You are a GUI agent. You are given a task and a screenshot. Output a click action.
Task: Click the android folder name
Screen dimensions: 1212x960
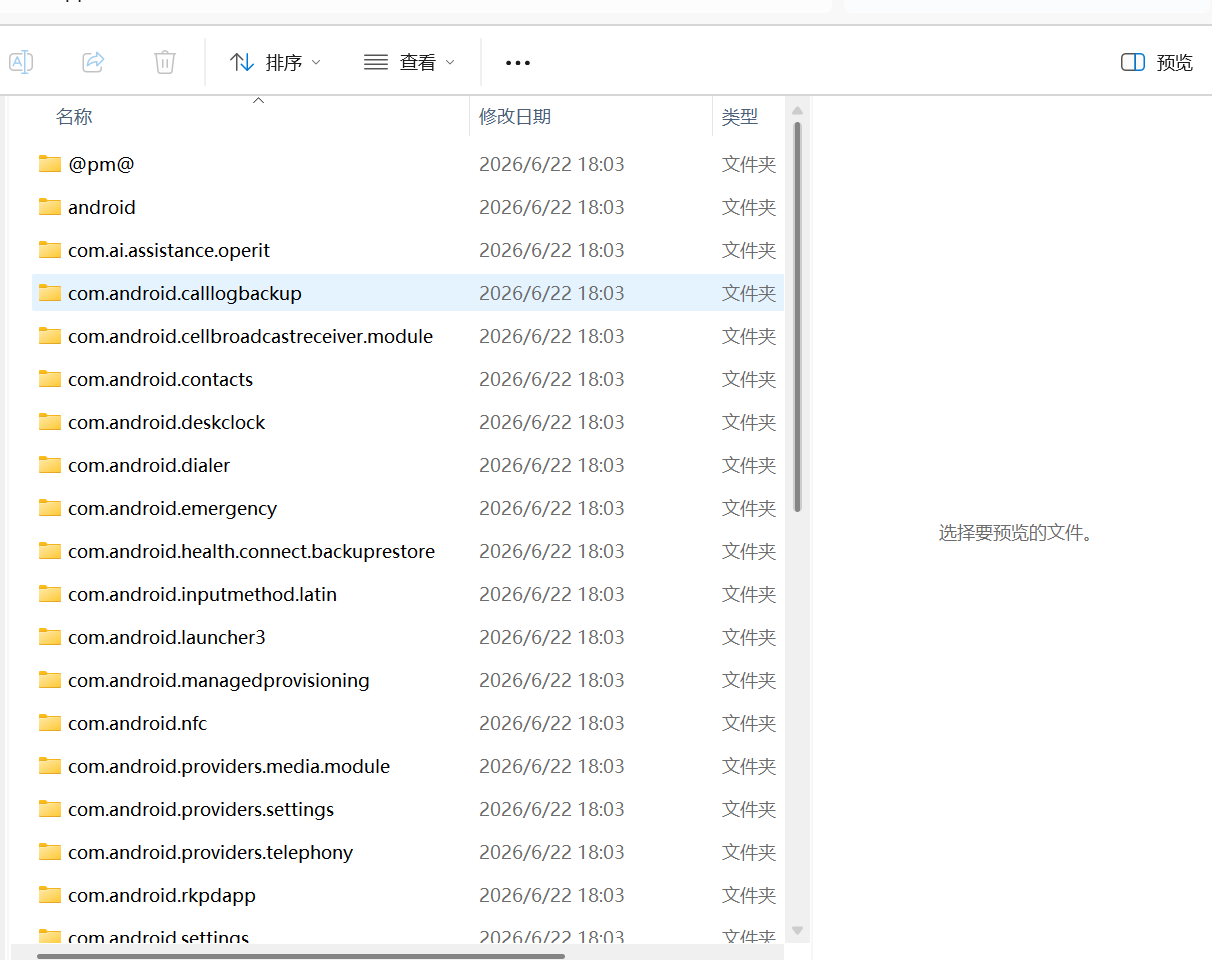(x=102, y=207)
